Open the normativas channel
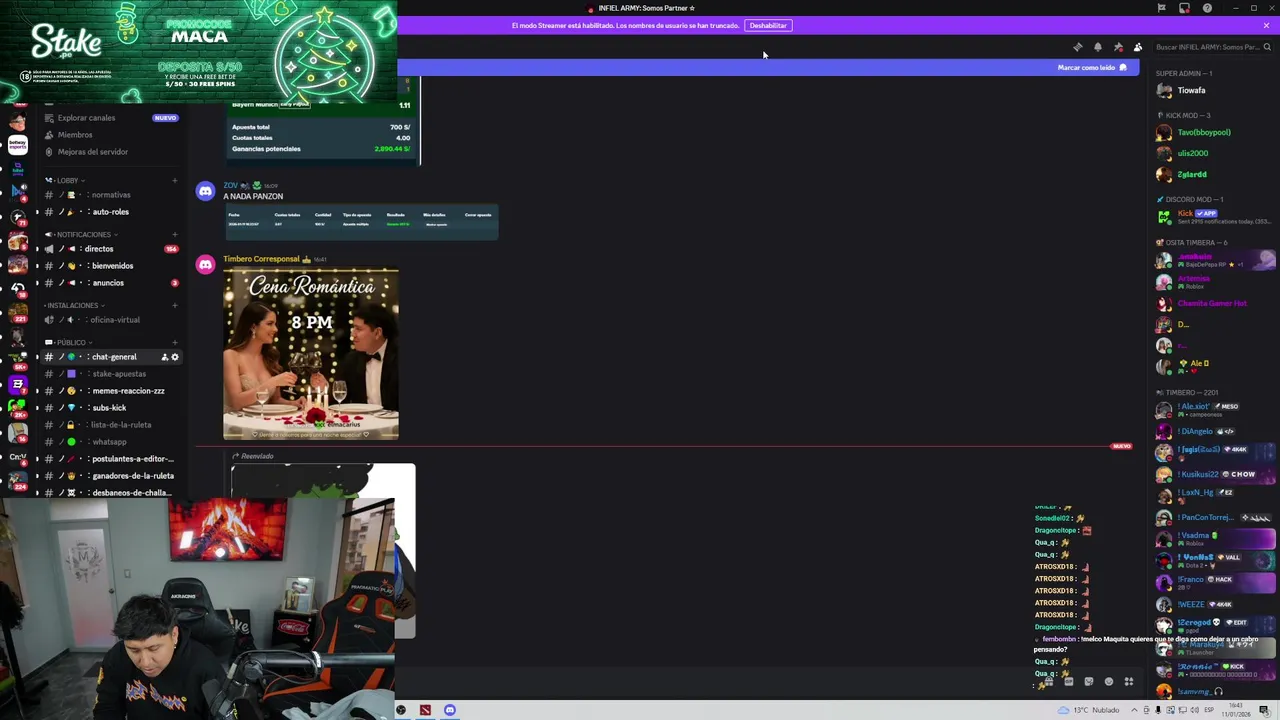1280x720 pixels. 110,195
